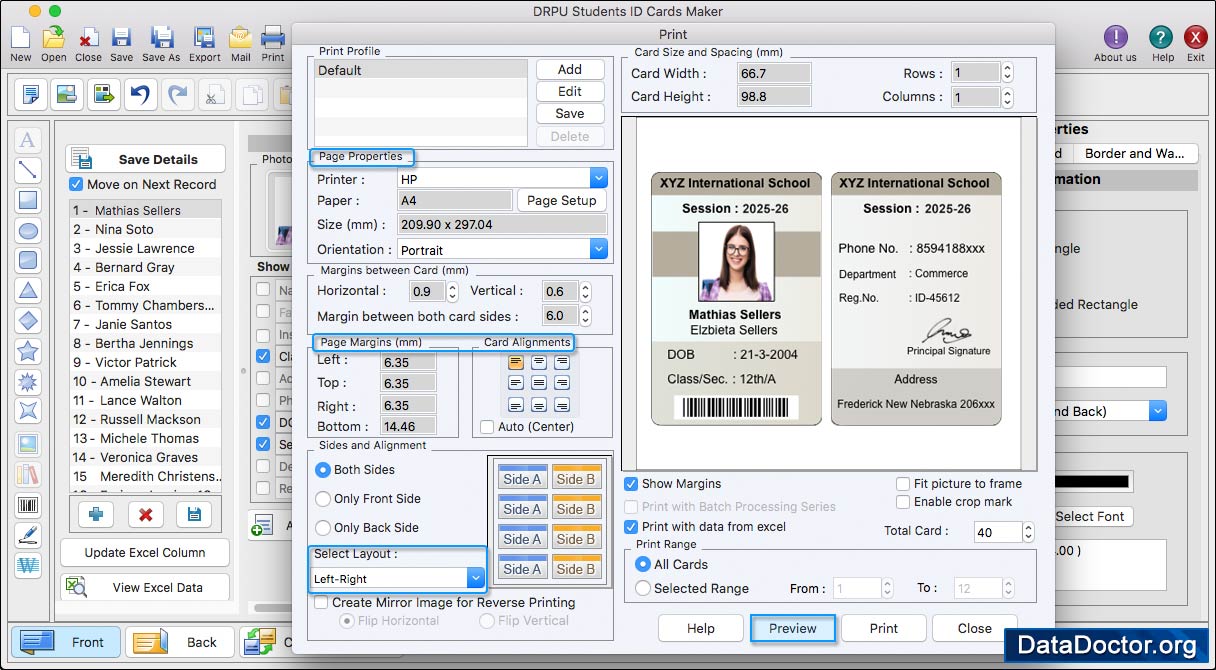The width and height of the screenshot is (1216, 670).
Task: Adjust Horizontal margin stepper
Action: point(452,291)
